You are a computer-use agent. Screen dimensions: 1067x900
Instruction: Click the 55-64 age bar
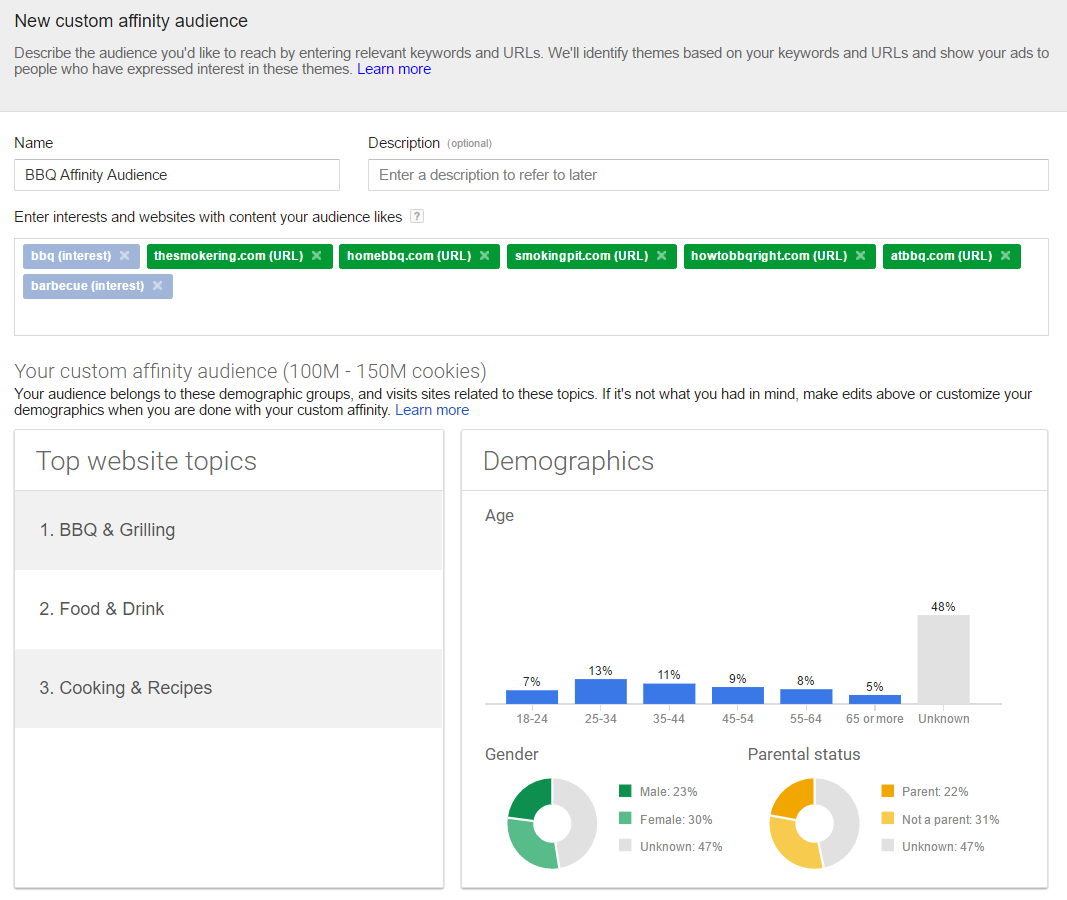806,696
